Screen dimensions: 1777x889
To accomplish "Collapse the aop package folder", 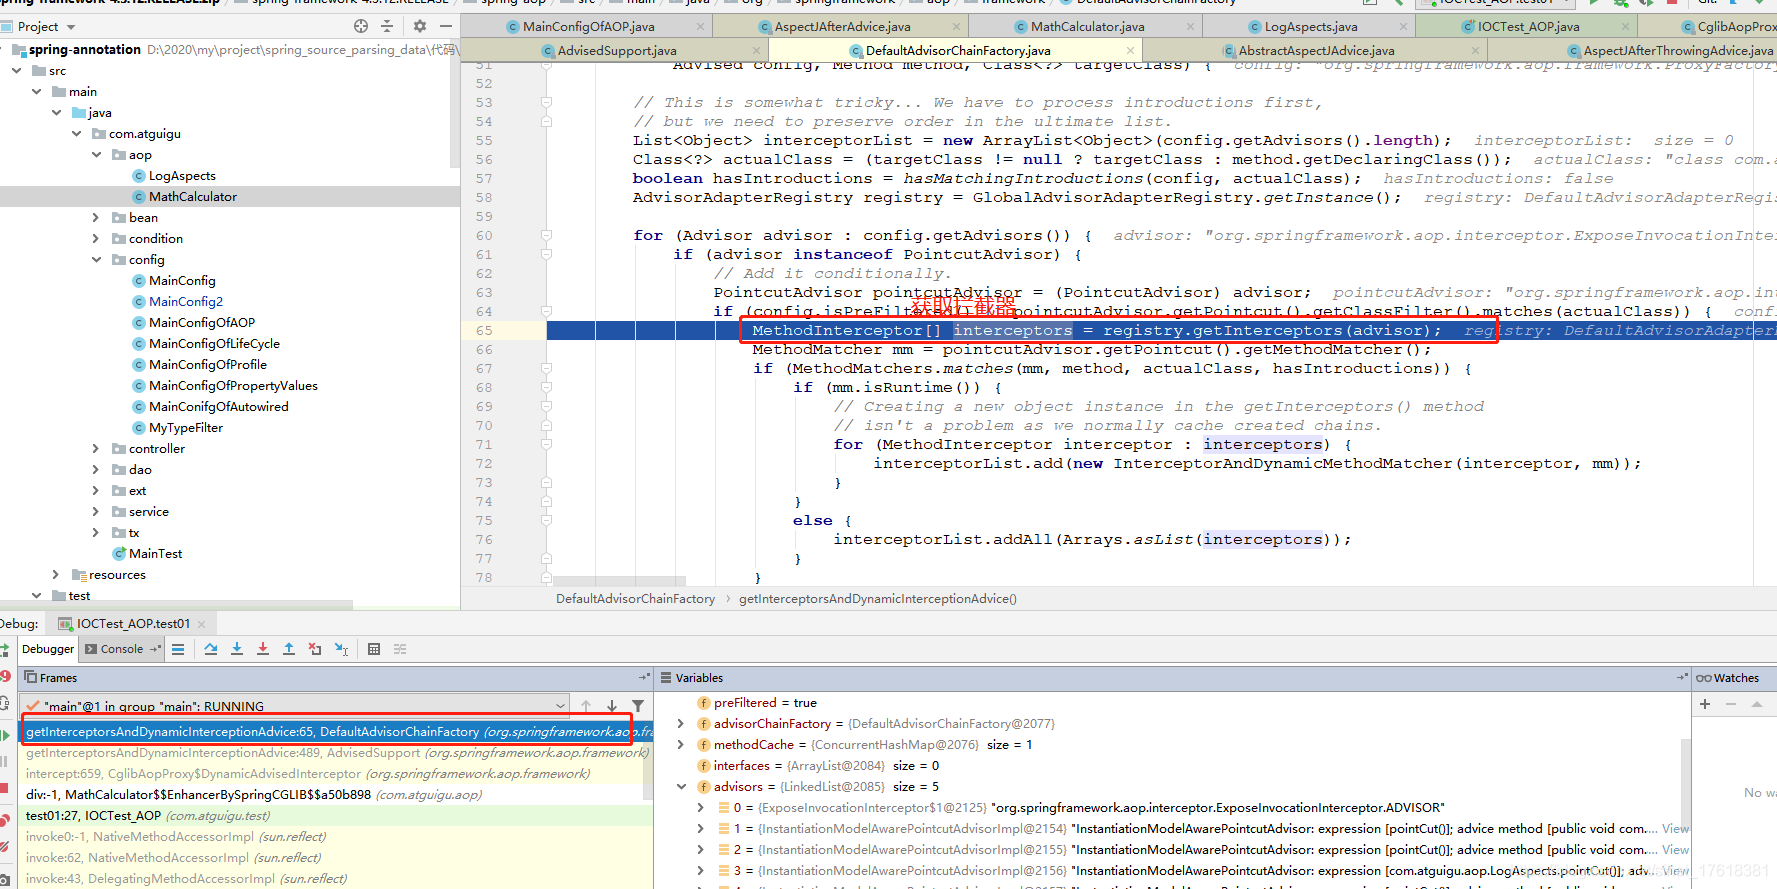I will 97,155.
